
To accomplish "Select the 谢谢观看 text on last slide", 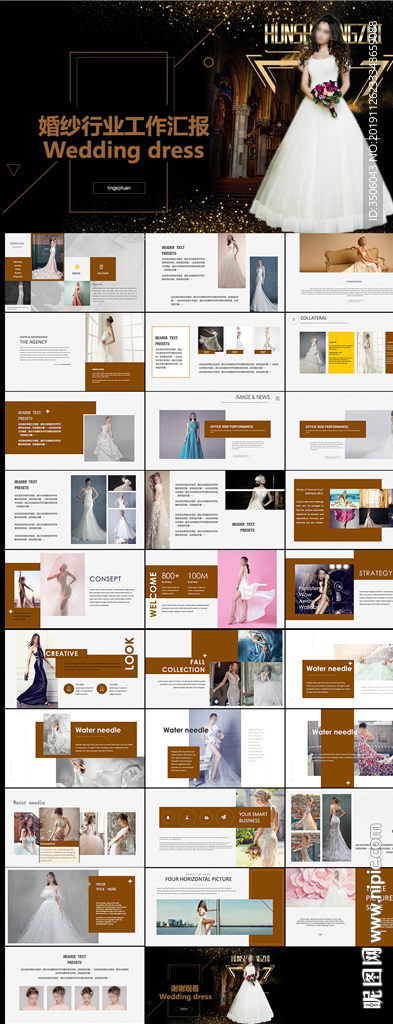I will tap(185, 987).
